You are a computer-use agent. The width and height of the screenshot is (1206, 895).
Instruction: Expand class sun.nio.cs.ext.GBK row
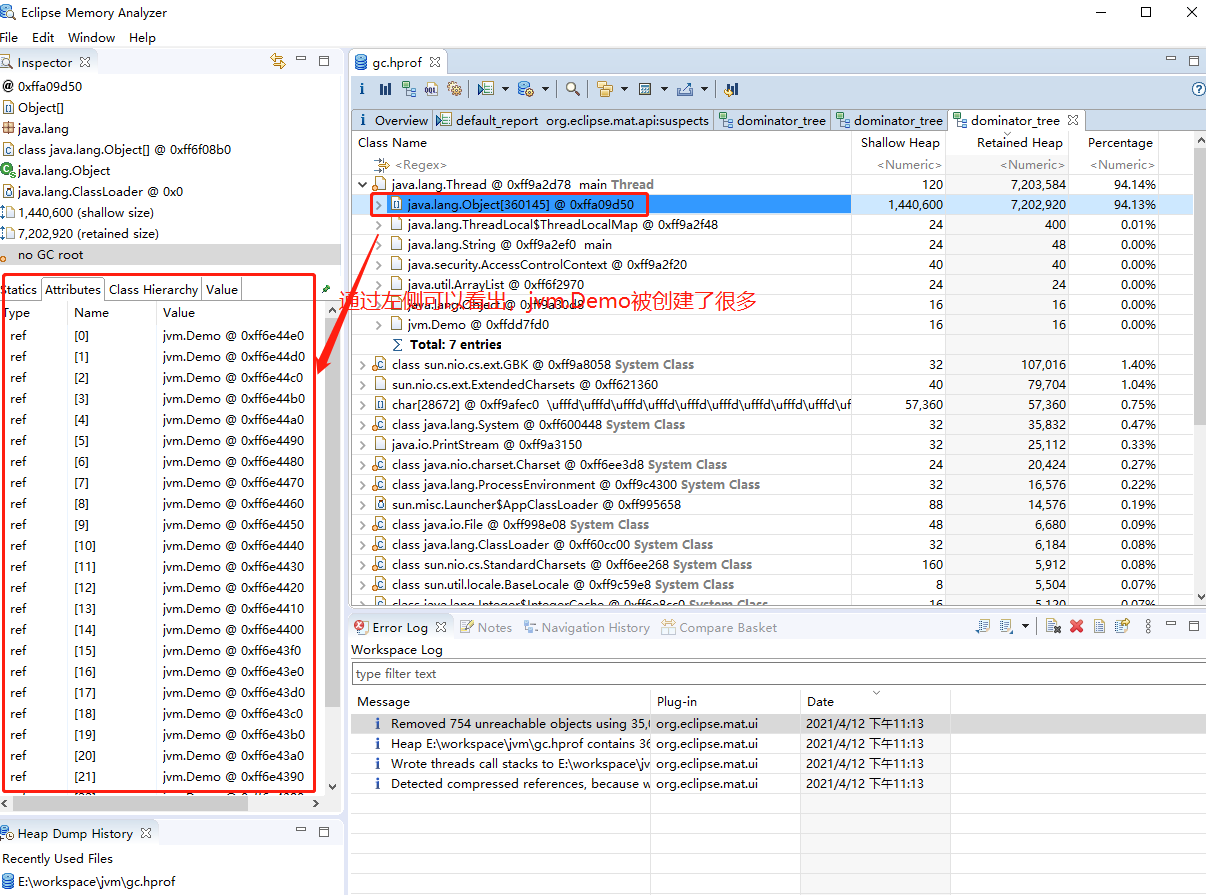pyautogui.click(x=362, y=364)
